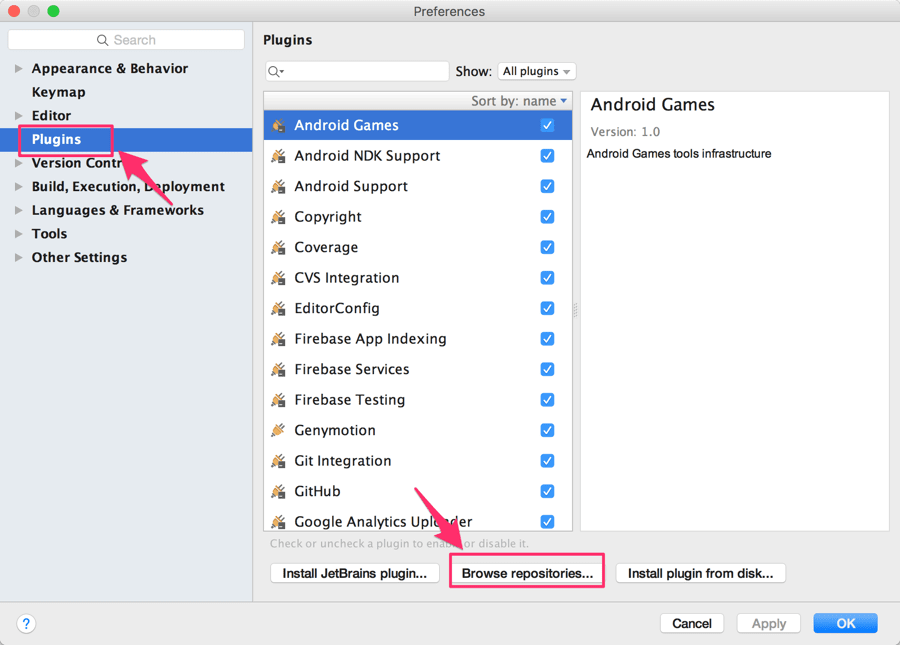Click the magnifier icon in Preferences search
This screenshot has width=900, height=645.
[x=102, y=40]
